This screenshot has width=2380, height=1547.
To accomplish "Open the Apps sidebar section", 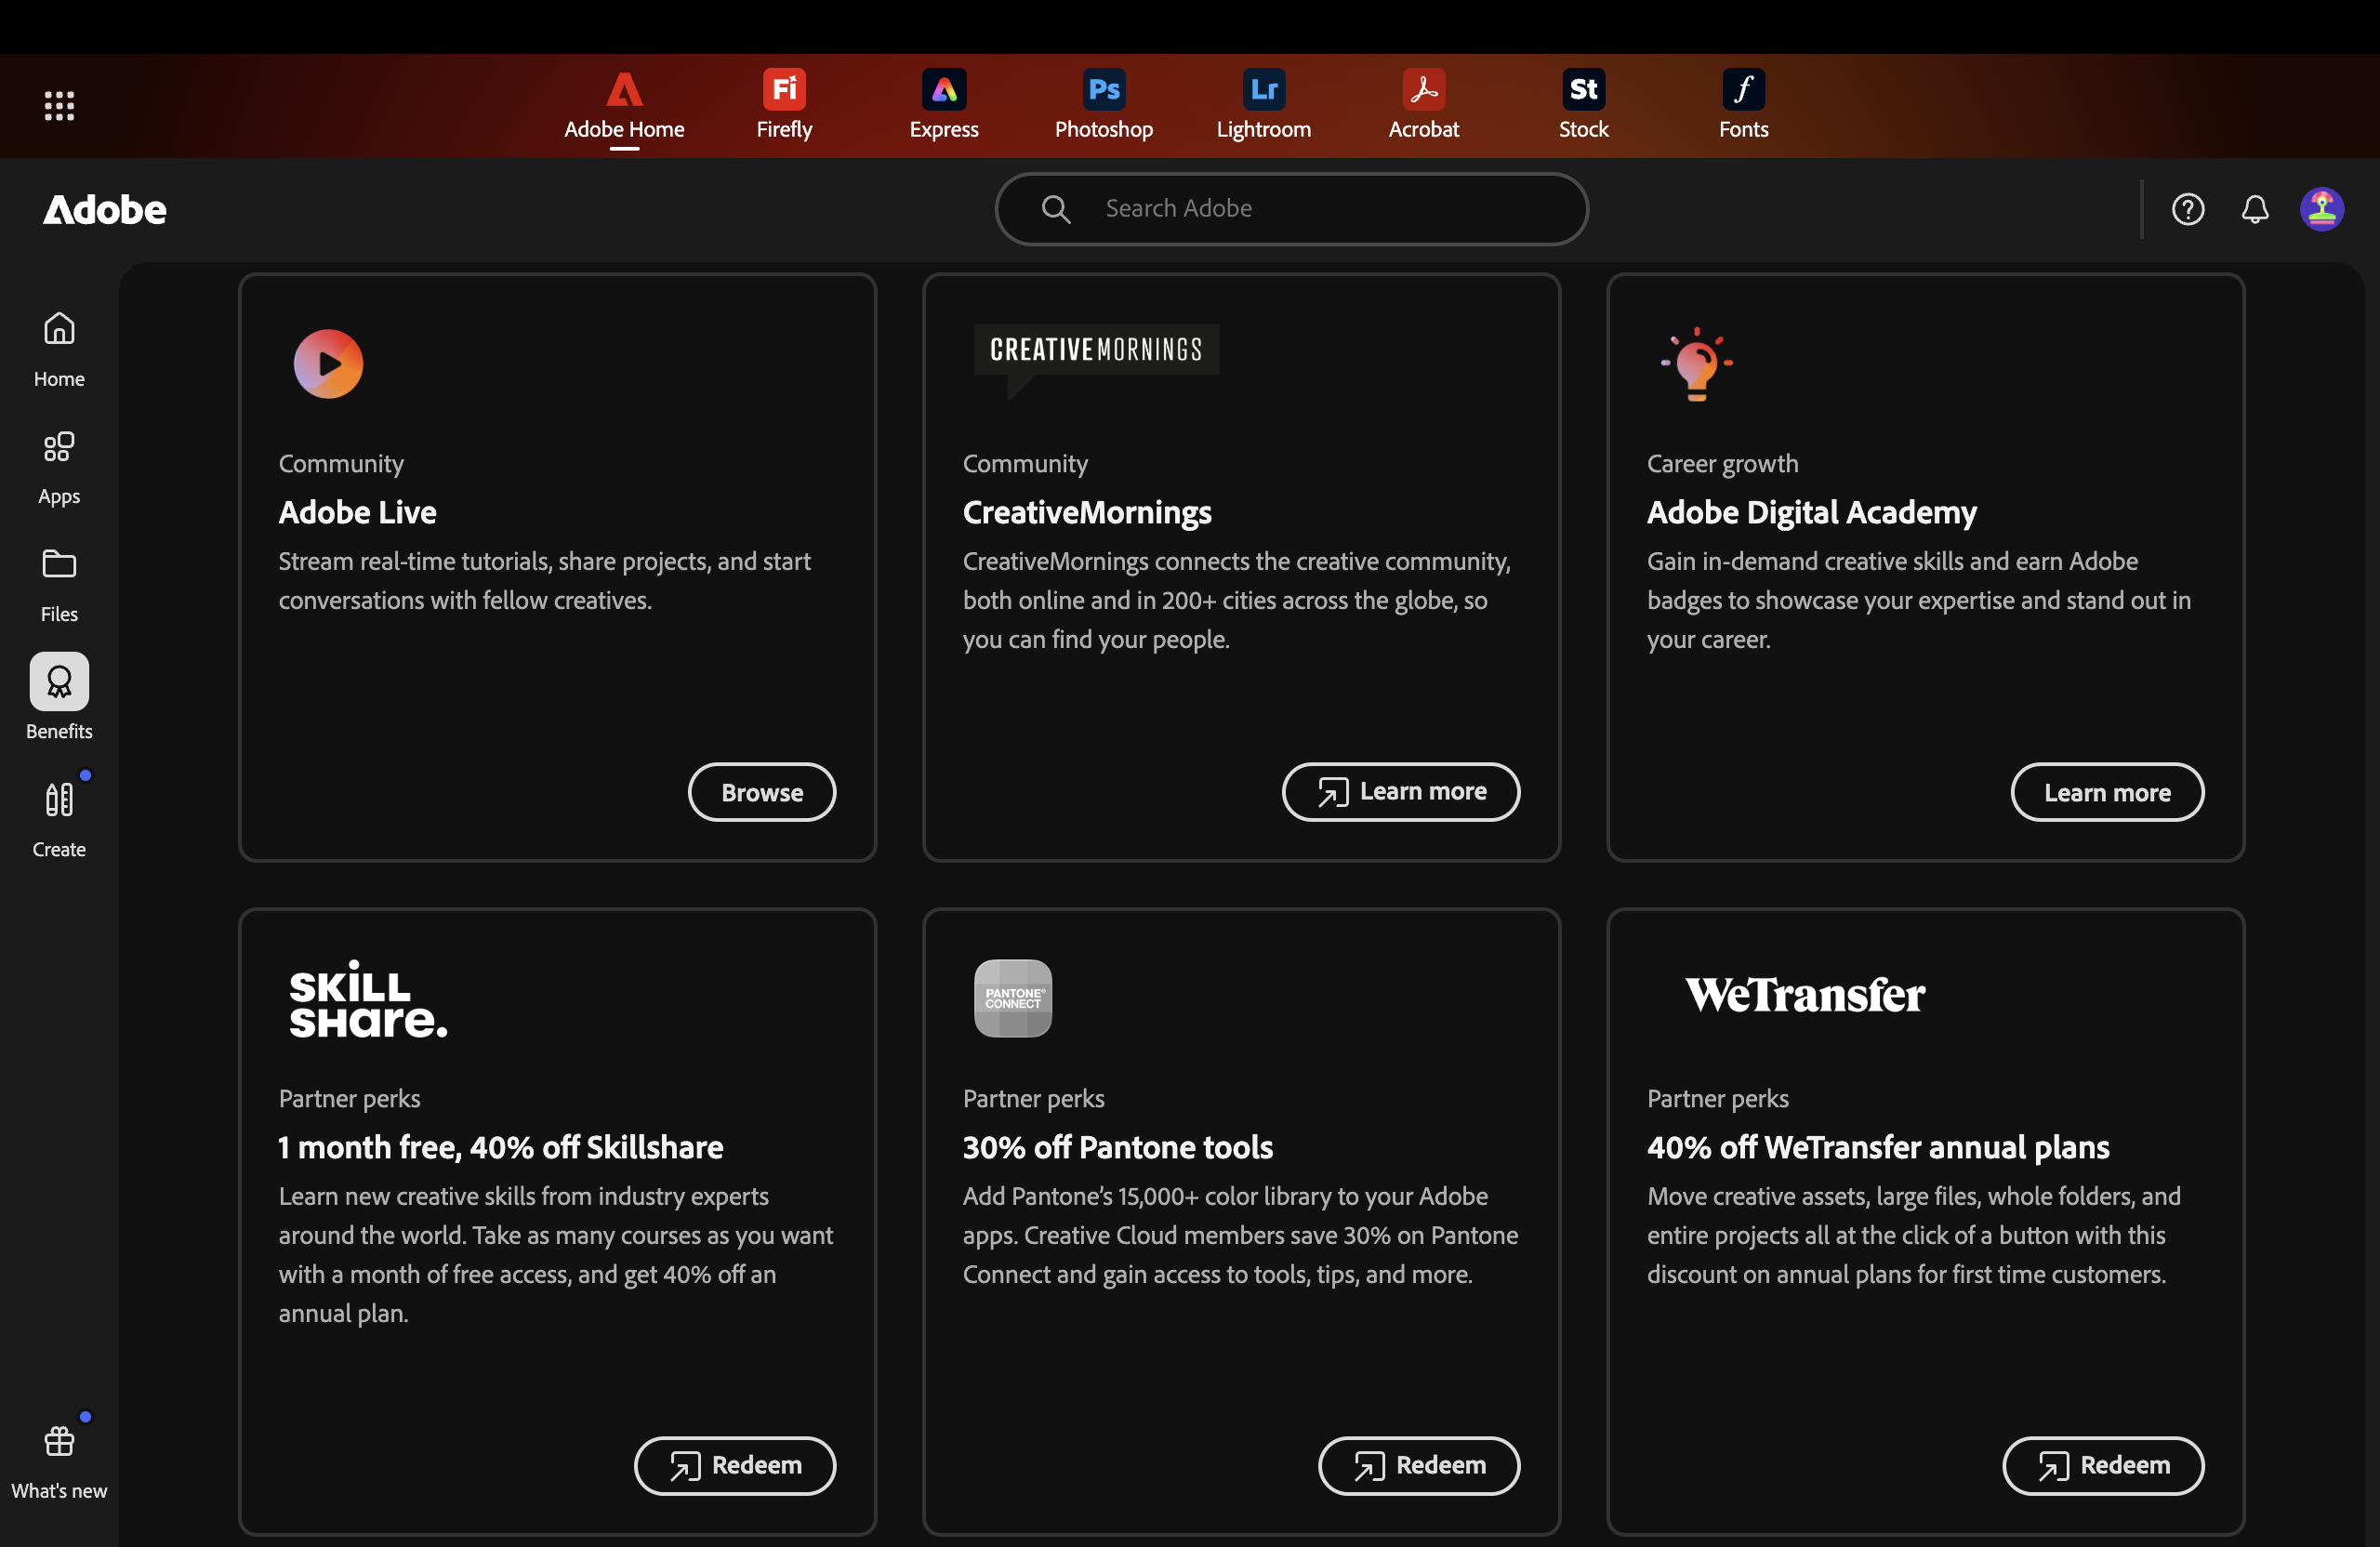I will 59,466.
